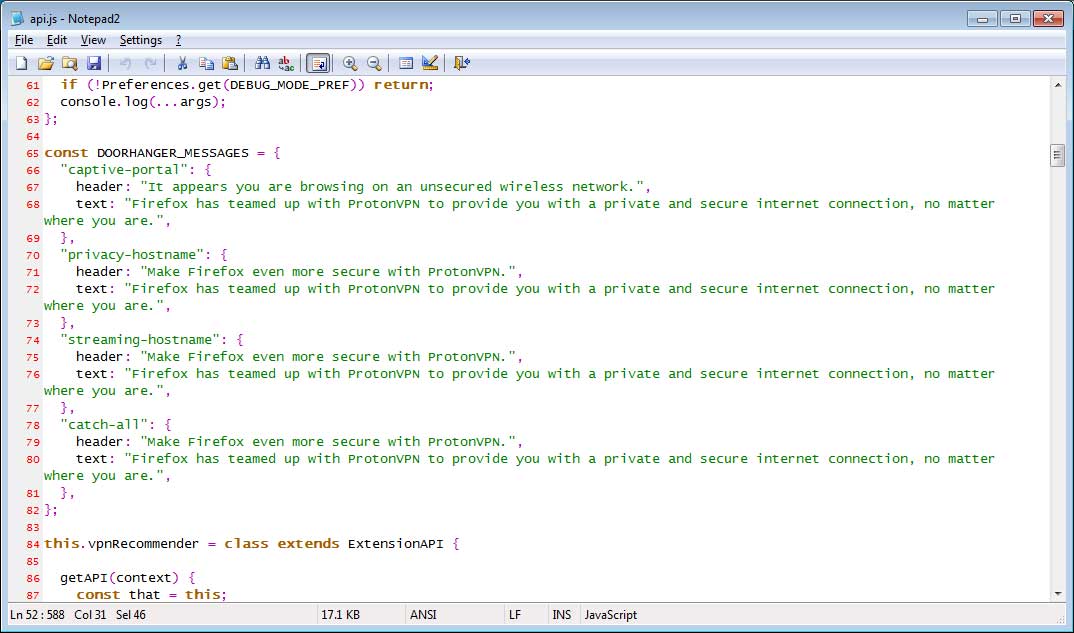Open the Select Scheme icon

(x=405, y=64)
